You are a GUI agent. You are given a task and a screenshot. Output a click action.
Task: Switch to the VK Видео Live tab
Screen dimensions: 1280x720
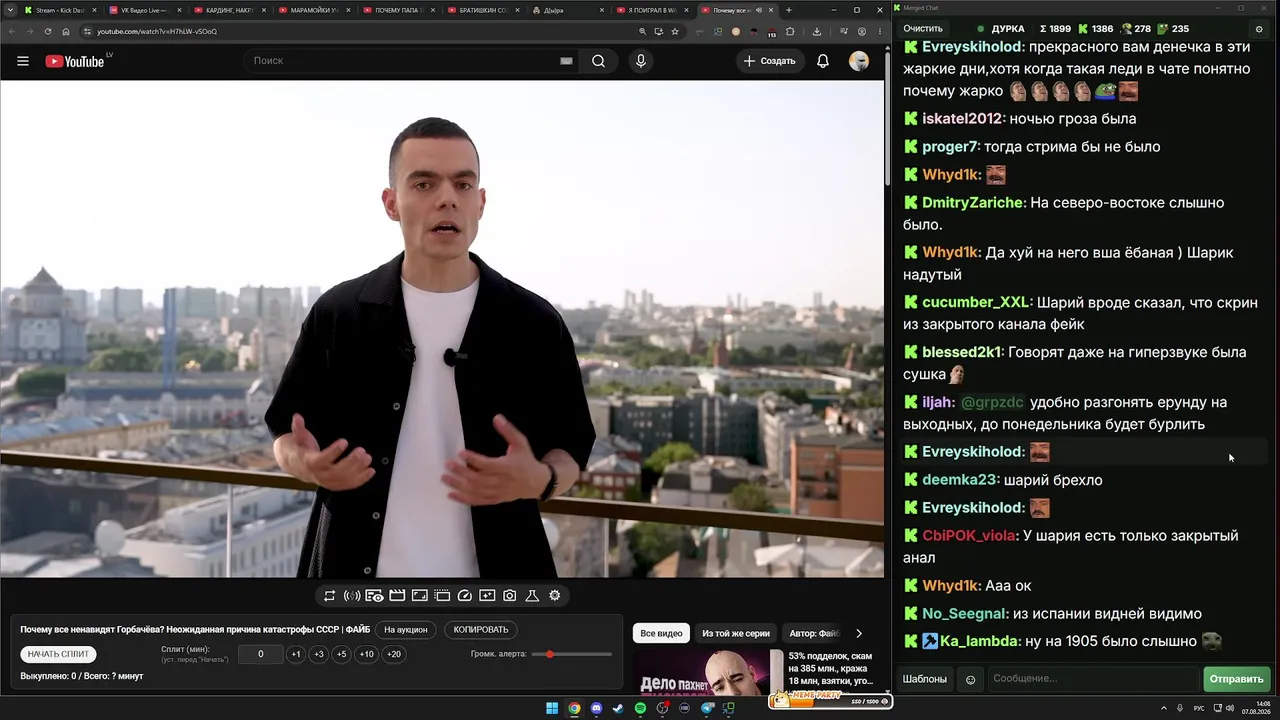(145, 10)
